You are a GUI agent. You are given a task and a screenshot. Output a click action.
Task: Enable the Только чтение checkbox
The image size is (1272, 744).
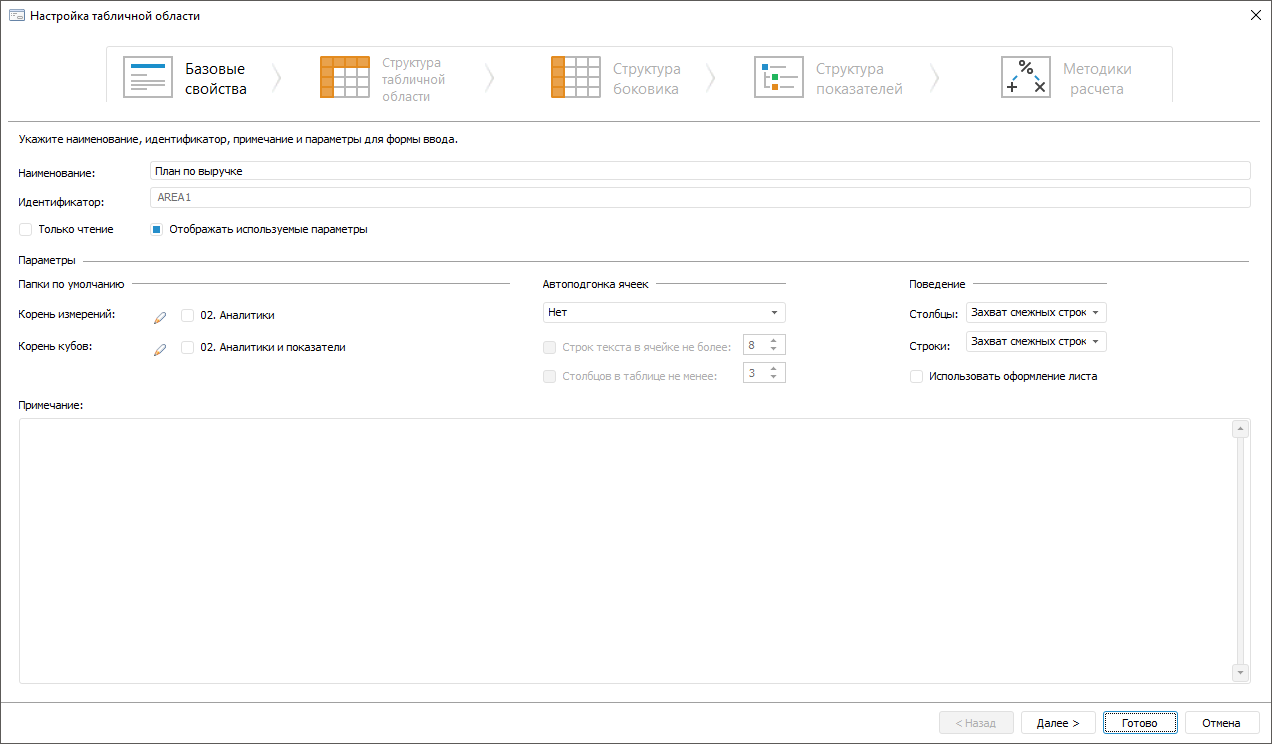(26, 229)
